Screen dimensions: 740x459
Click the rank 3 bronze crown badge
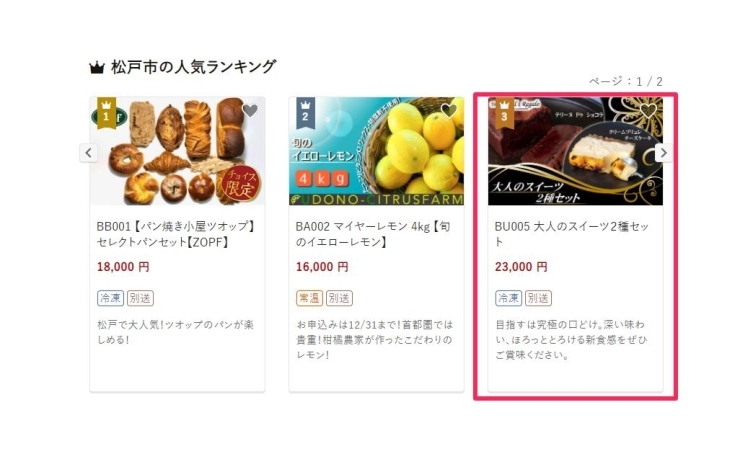(505, 113)
